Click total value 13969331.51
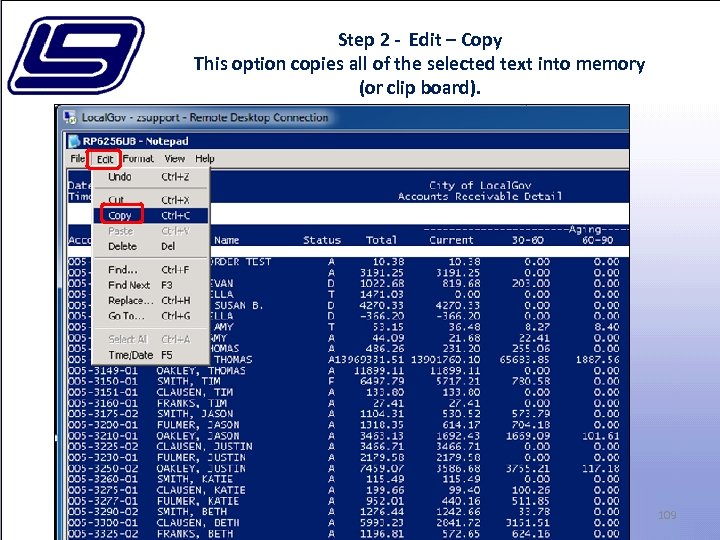720x540 pixels. 369,360
